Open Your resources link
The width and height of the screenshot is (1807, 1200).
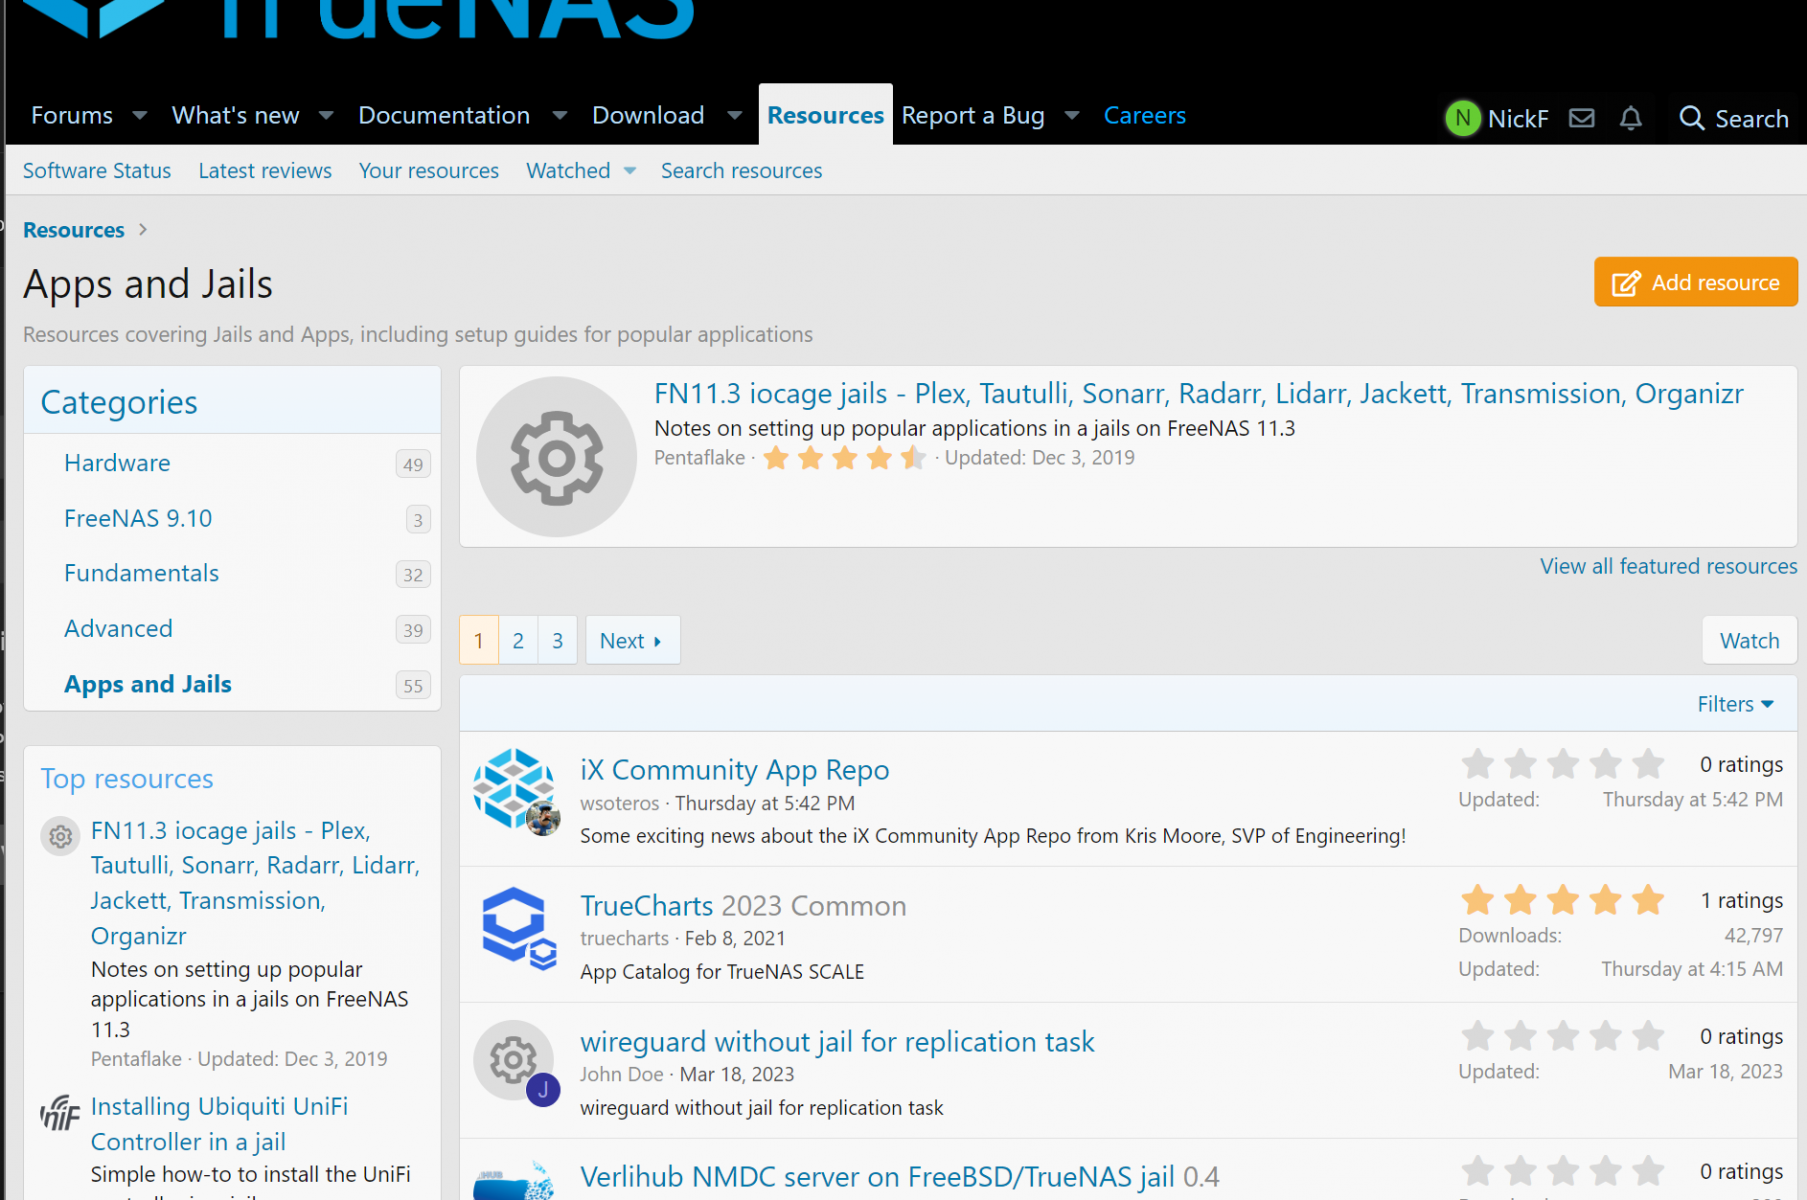click(429, 171)
